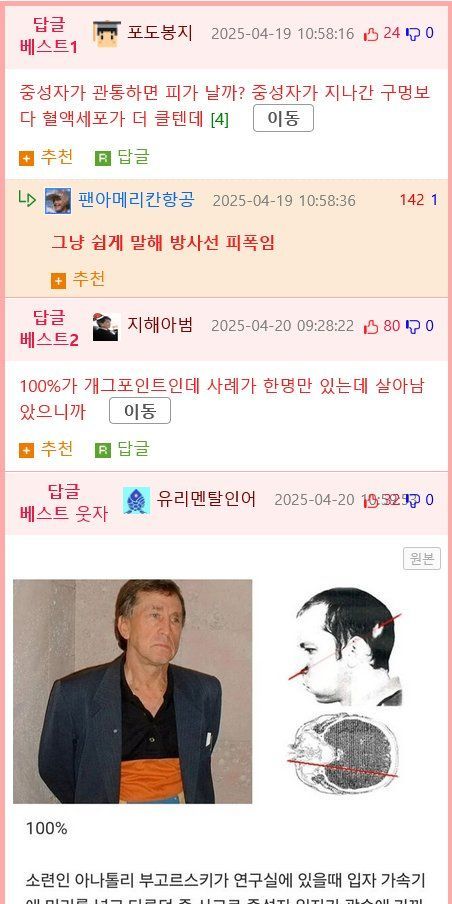Open the 팬아메리칸항공 username link
Viewport: 452px width, 904px height.
tap(137, 200)
